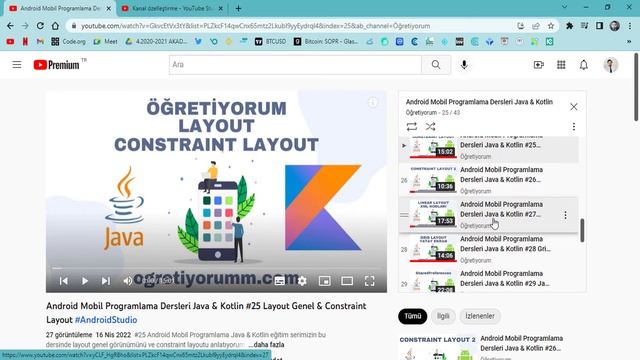Close the playlist panel

pos(573,107)
